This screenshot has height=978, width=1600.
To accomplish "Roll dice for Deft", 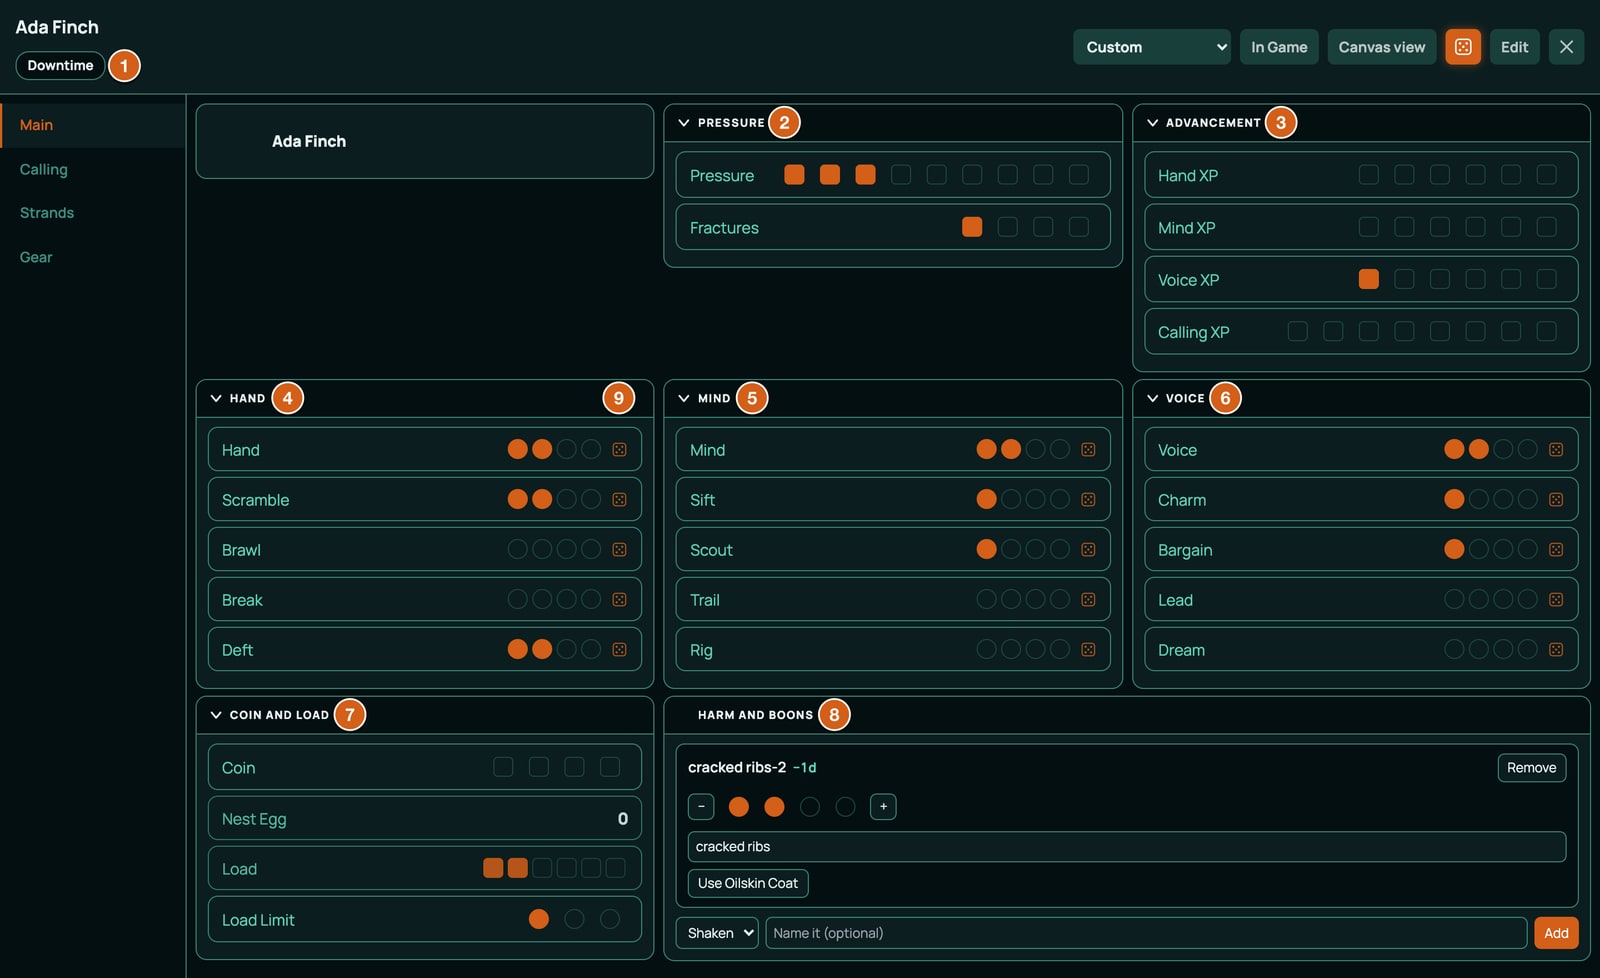I will click(620, 650).
